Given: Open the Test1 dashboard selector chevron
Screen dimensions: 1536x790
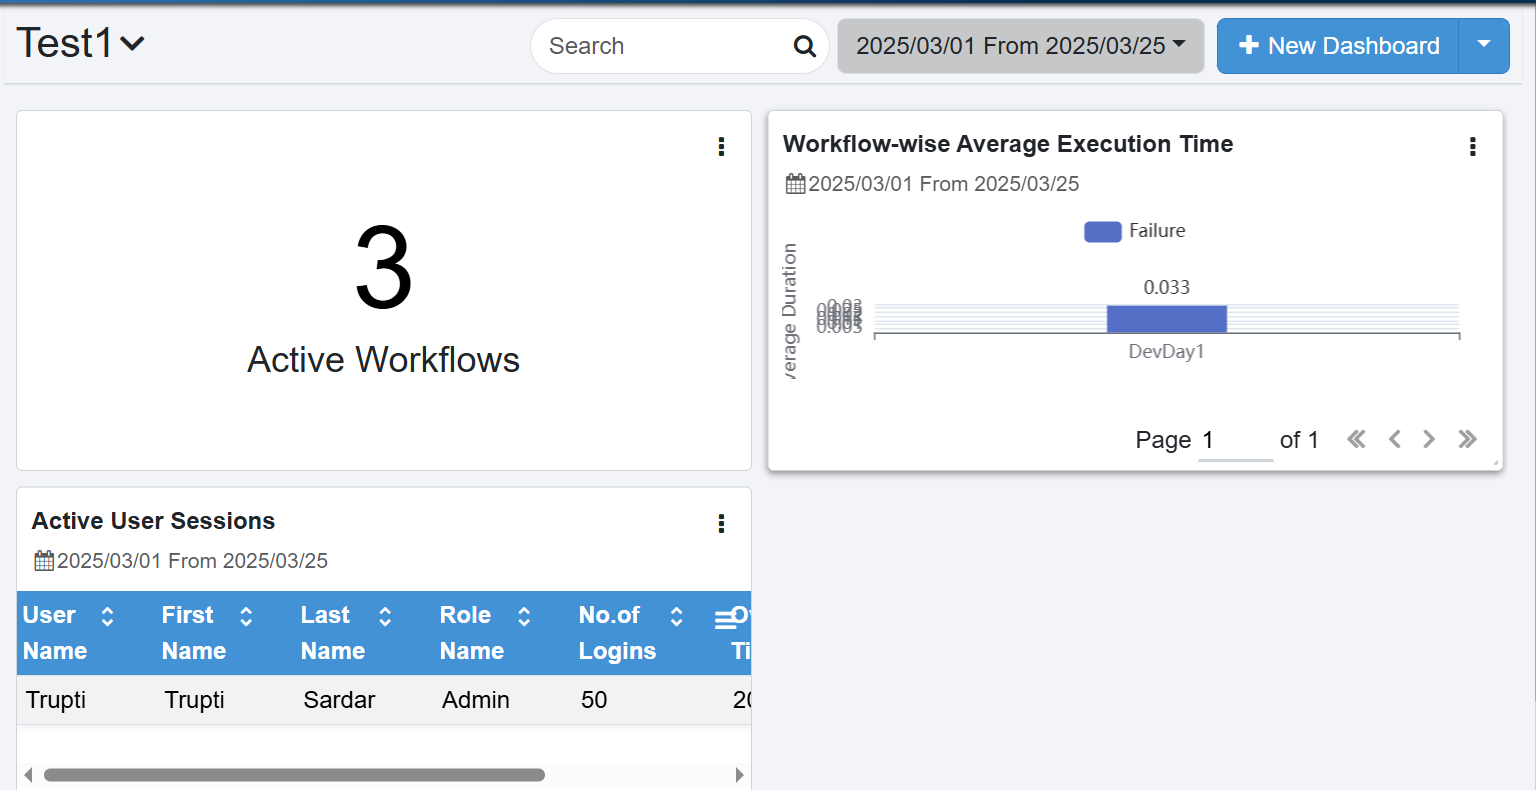Looking at the screenshot, I should tap(134, 44).
